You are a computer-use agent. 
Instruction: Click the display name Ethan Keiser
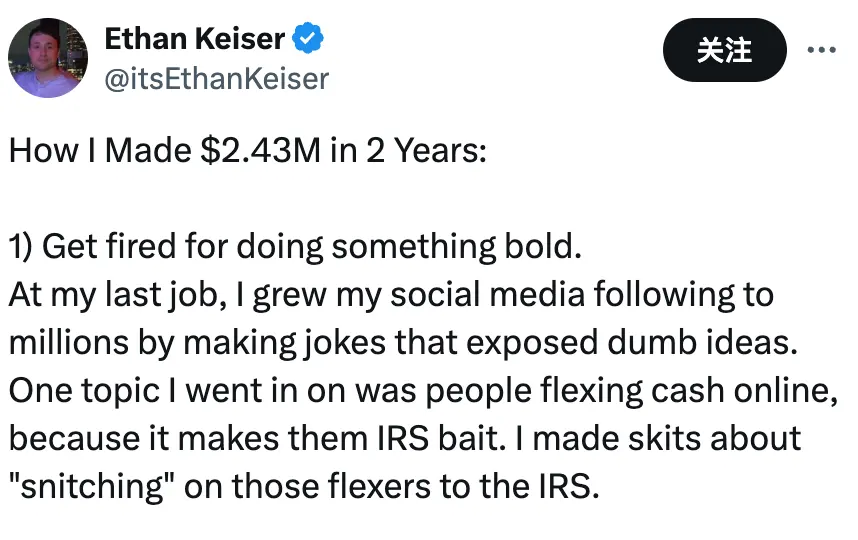[195, 40]
